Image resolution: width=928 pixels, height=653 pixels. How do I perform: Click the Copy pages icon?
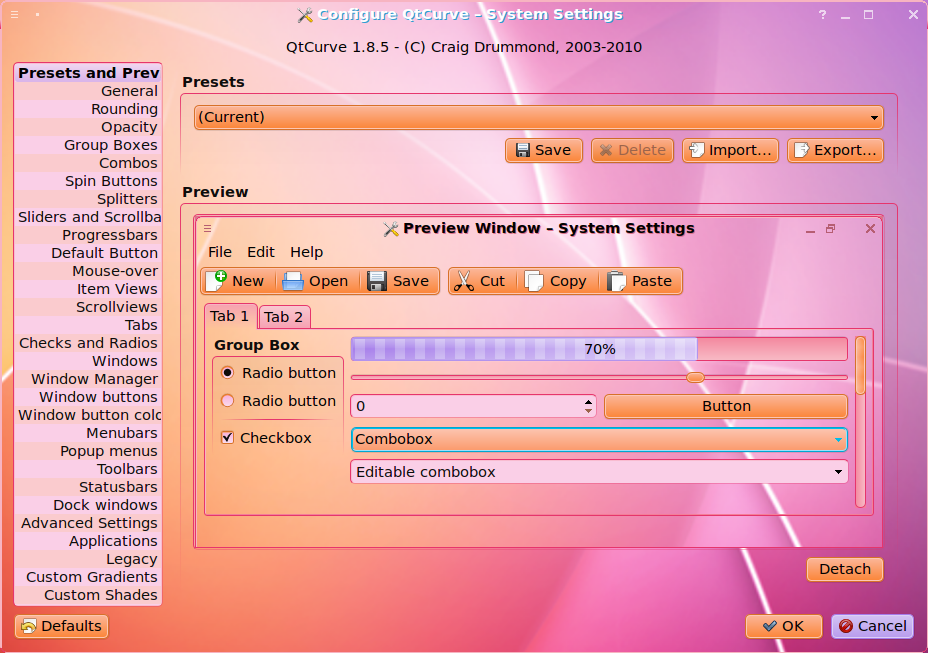[x=534, y=281]
